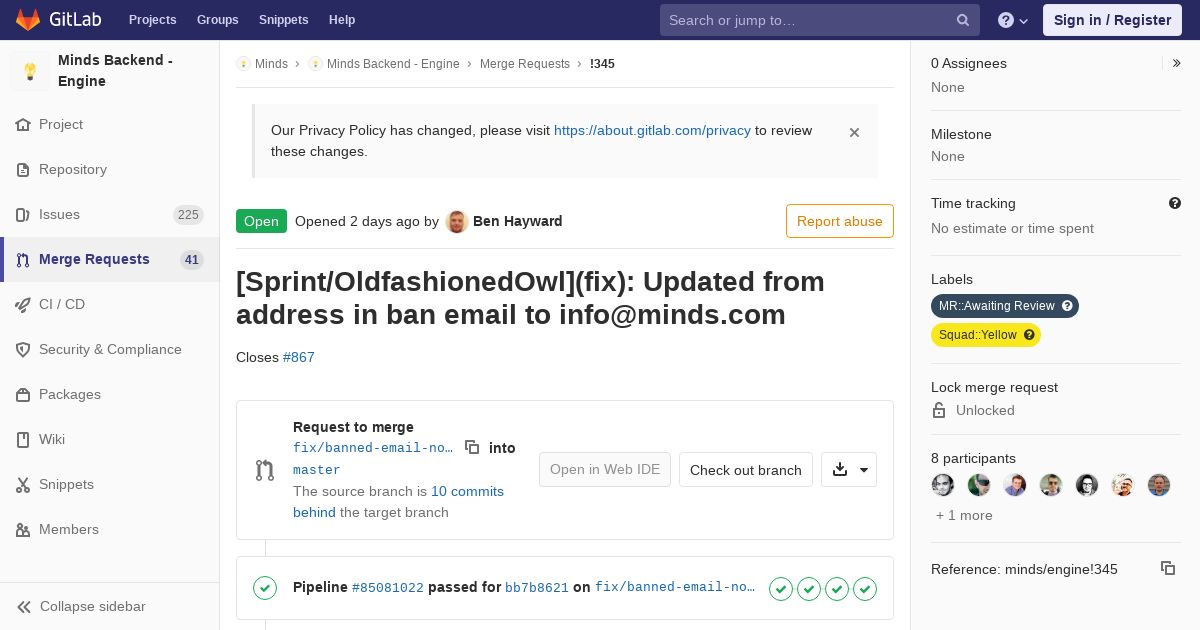Click the second pipeline stage check icon

[x=809, y=589]
